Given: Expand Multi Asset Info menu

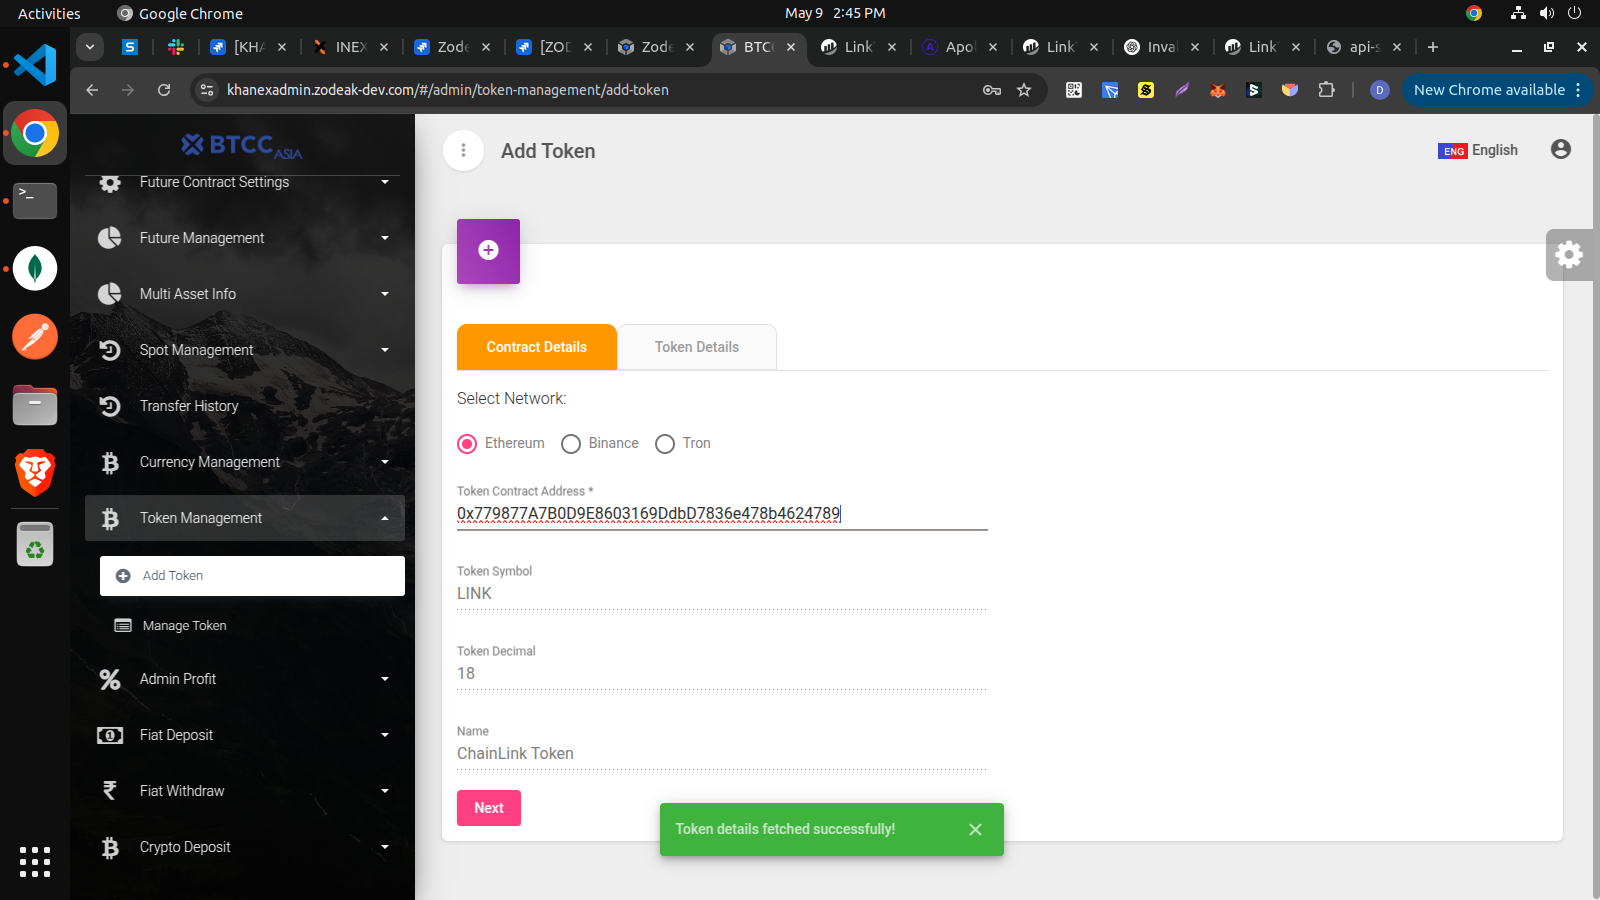Looking at the screenshot, I should point(385,294).
